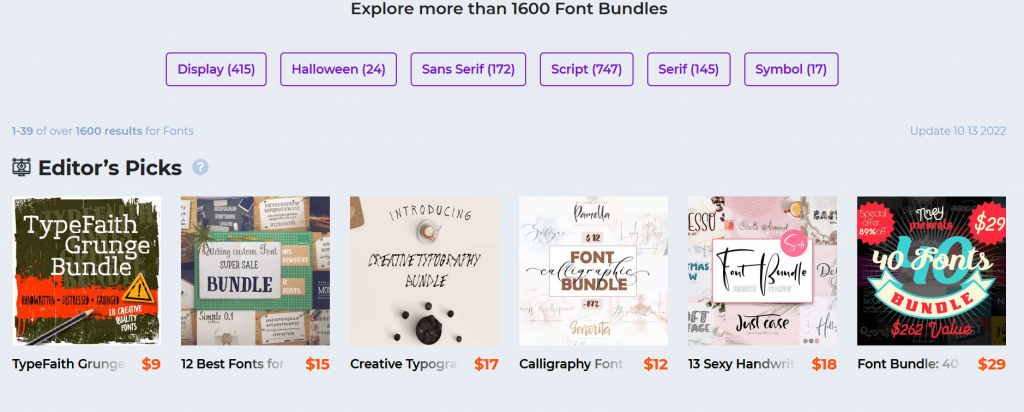This screenshot has width=1024, height=412.
Task: Open the TypeFaith Grunge Bundle thumbnail
Action: coord(86,271)
